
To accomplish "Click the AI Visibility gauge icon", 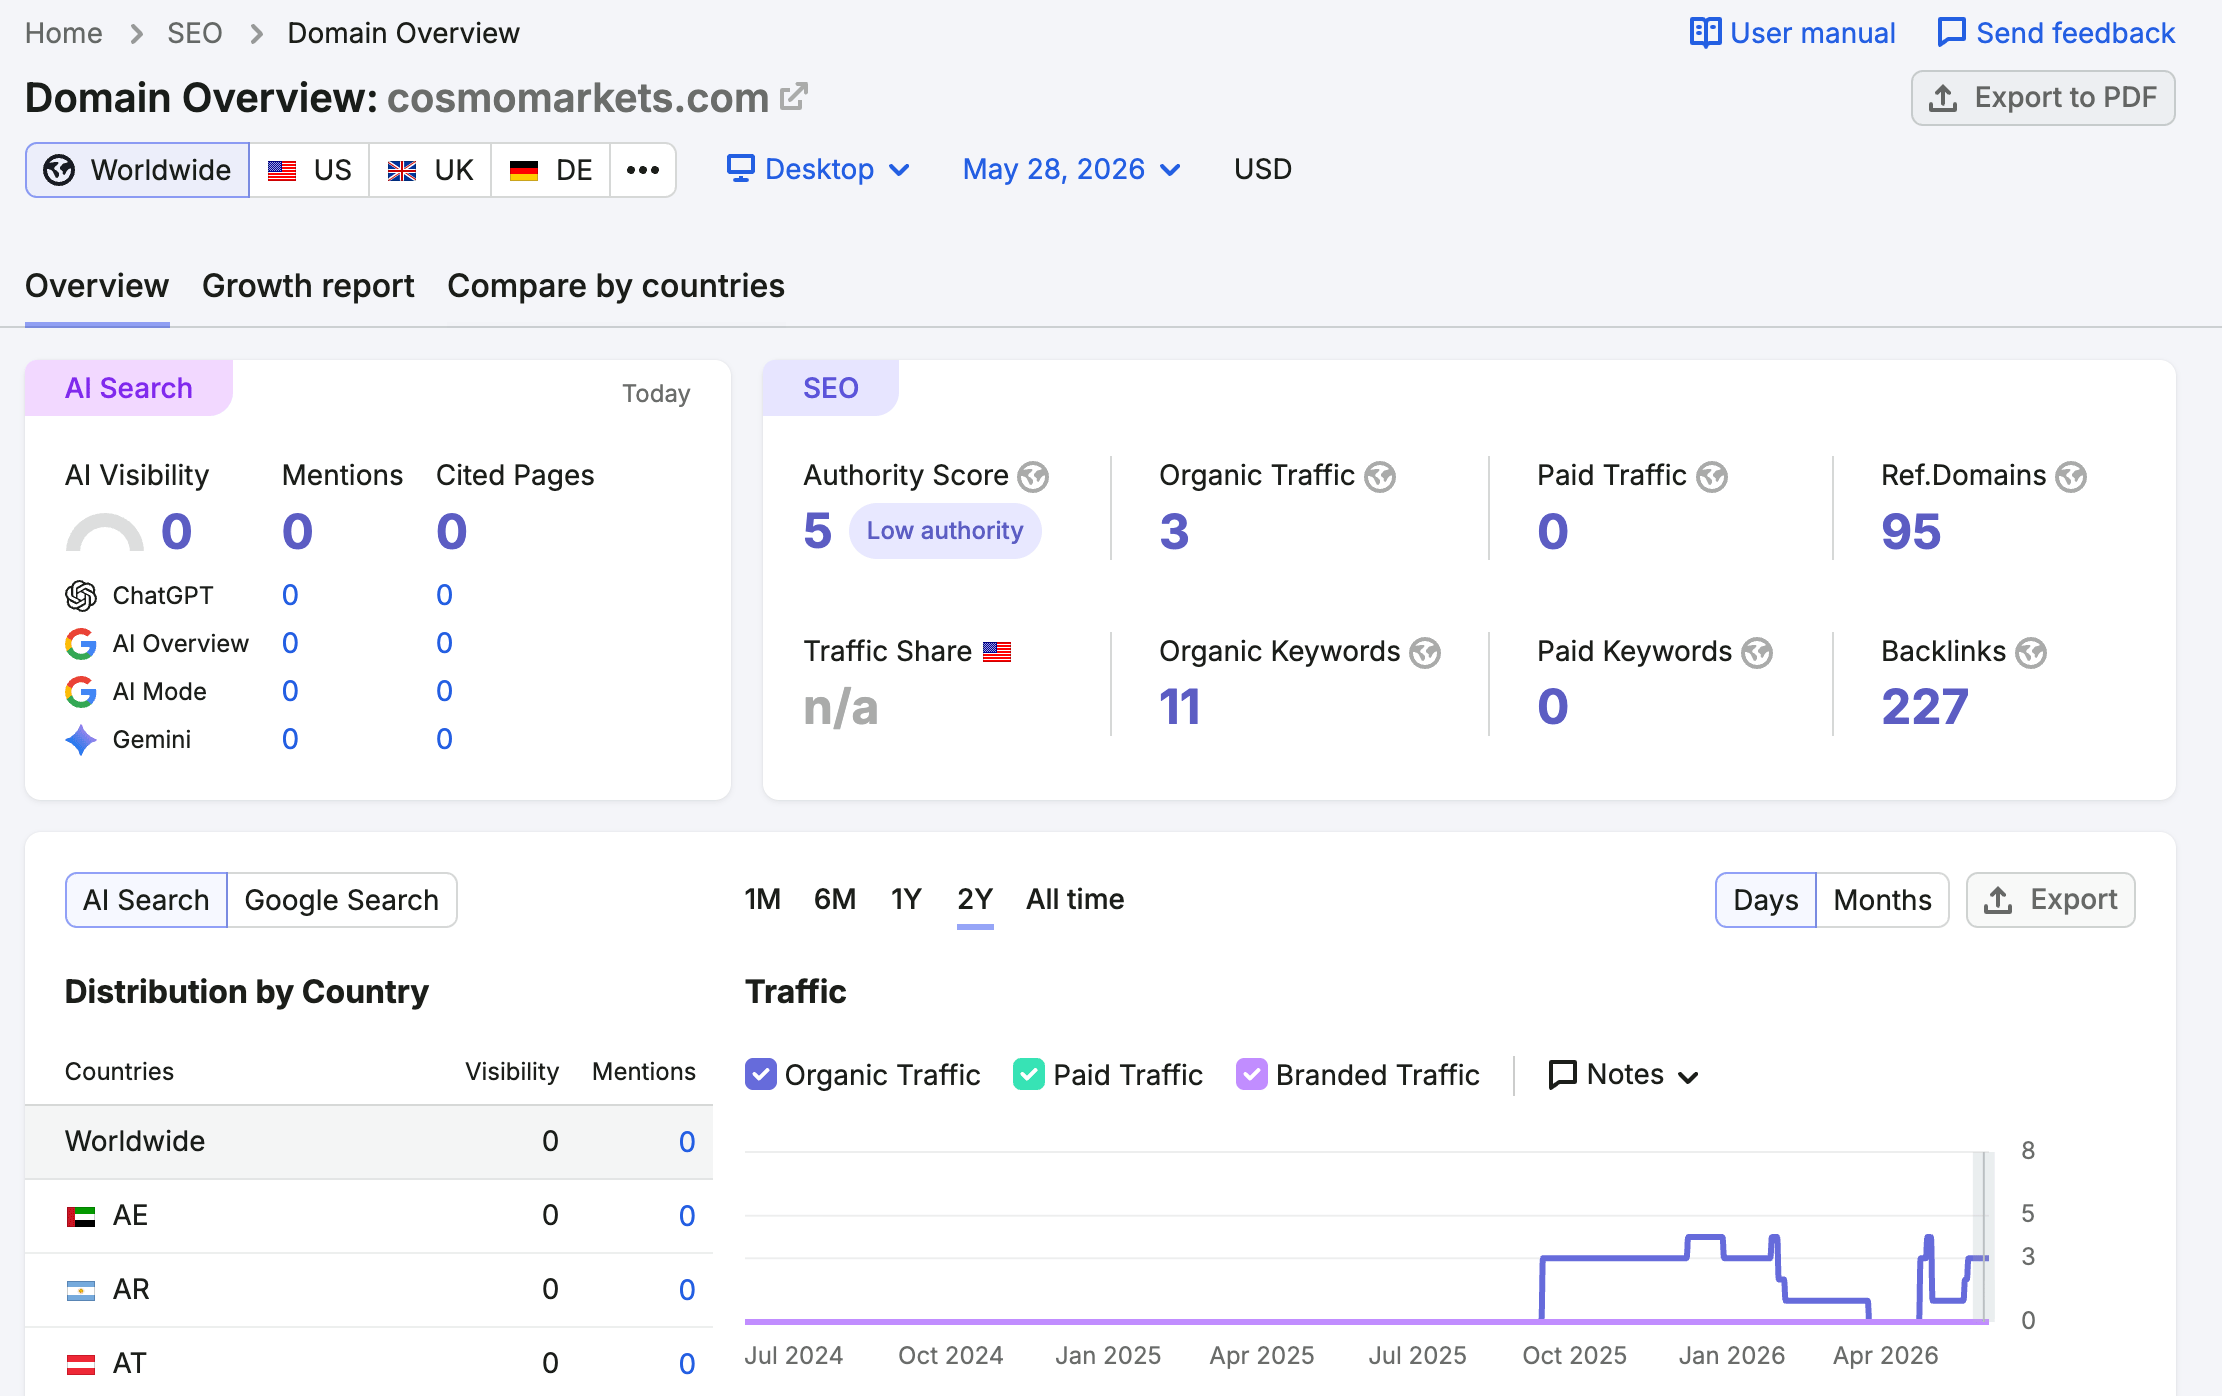I will point(105,532).
